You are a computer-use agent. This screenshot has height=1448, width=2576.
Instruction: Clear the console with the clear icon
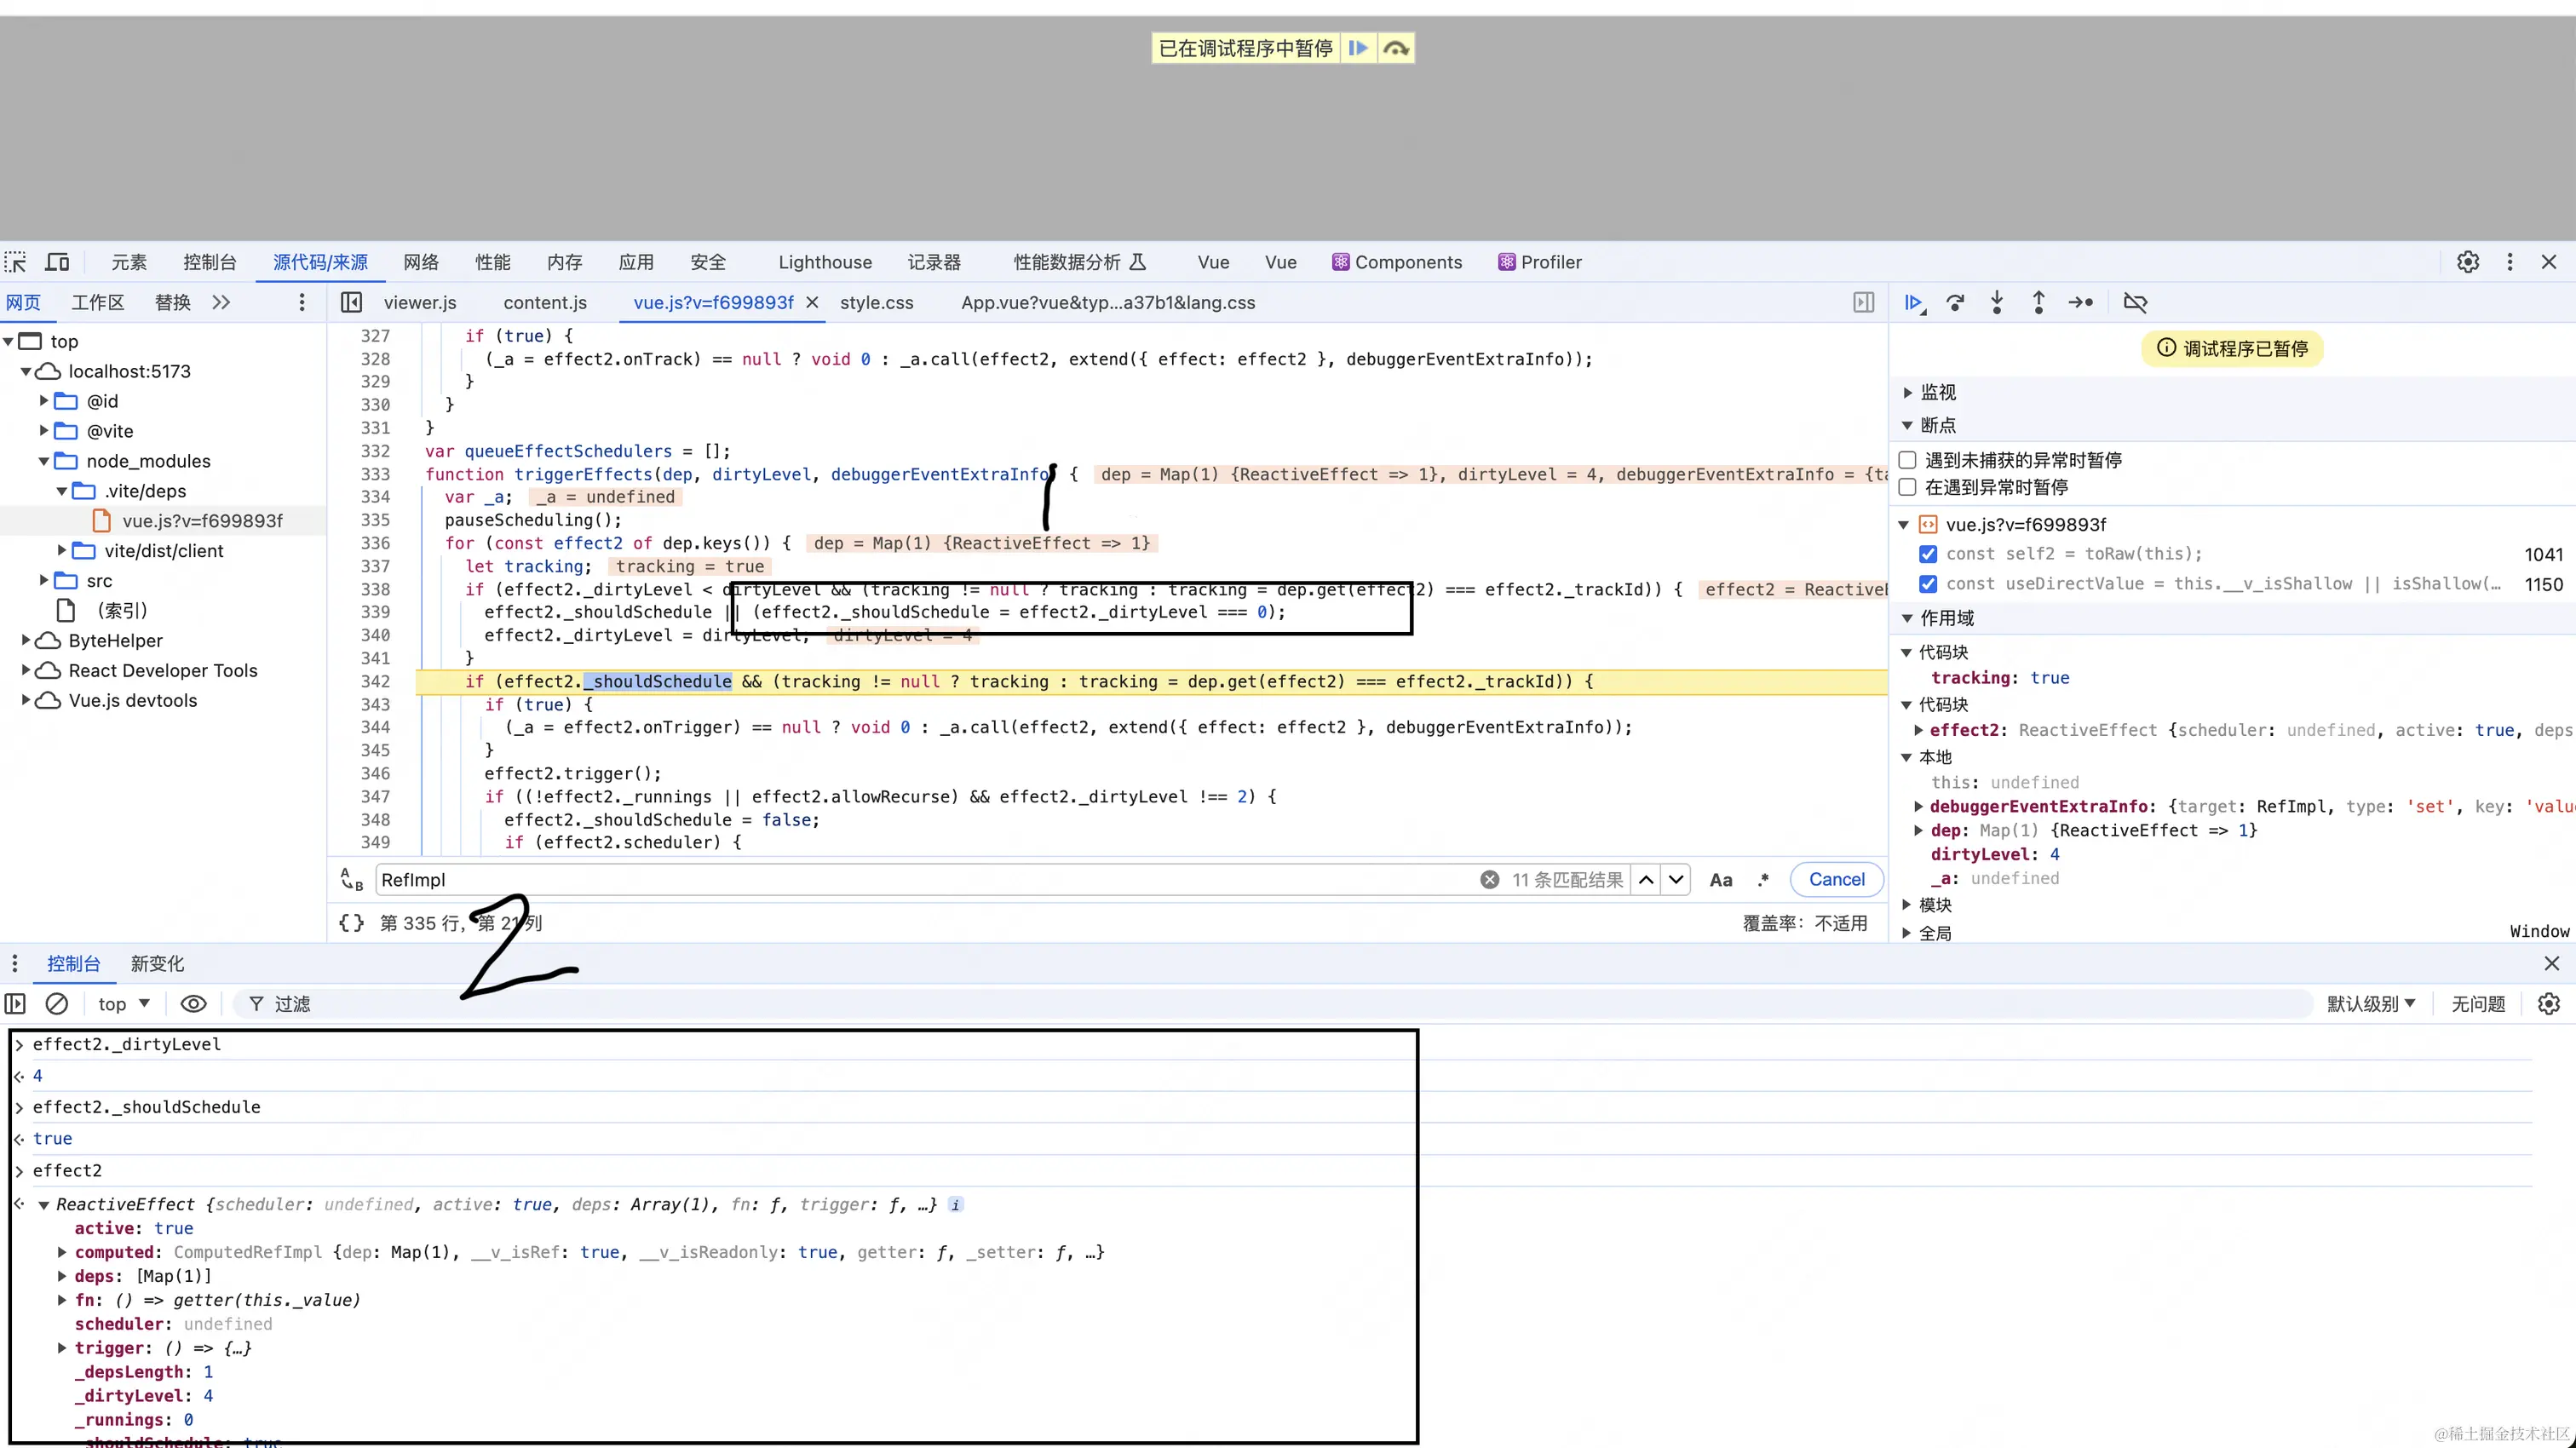point(57,1003)
